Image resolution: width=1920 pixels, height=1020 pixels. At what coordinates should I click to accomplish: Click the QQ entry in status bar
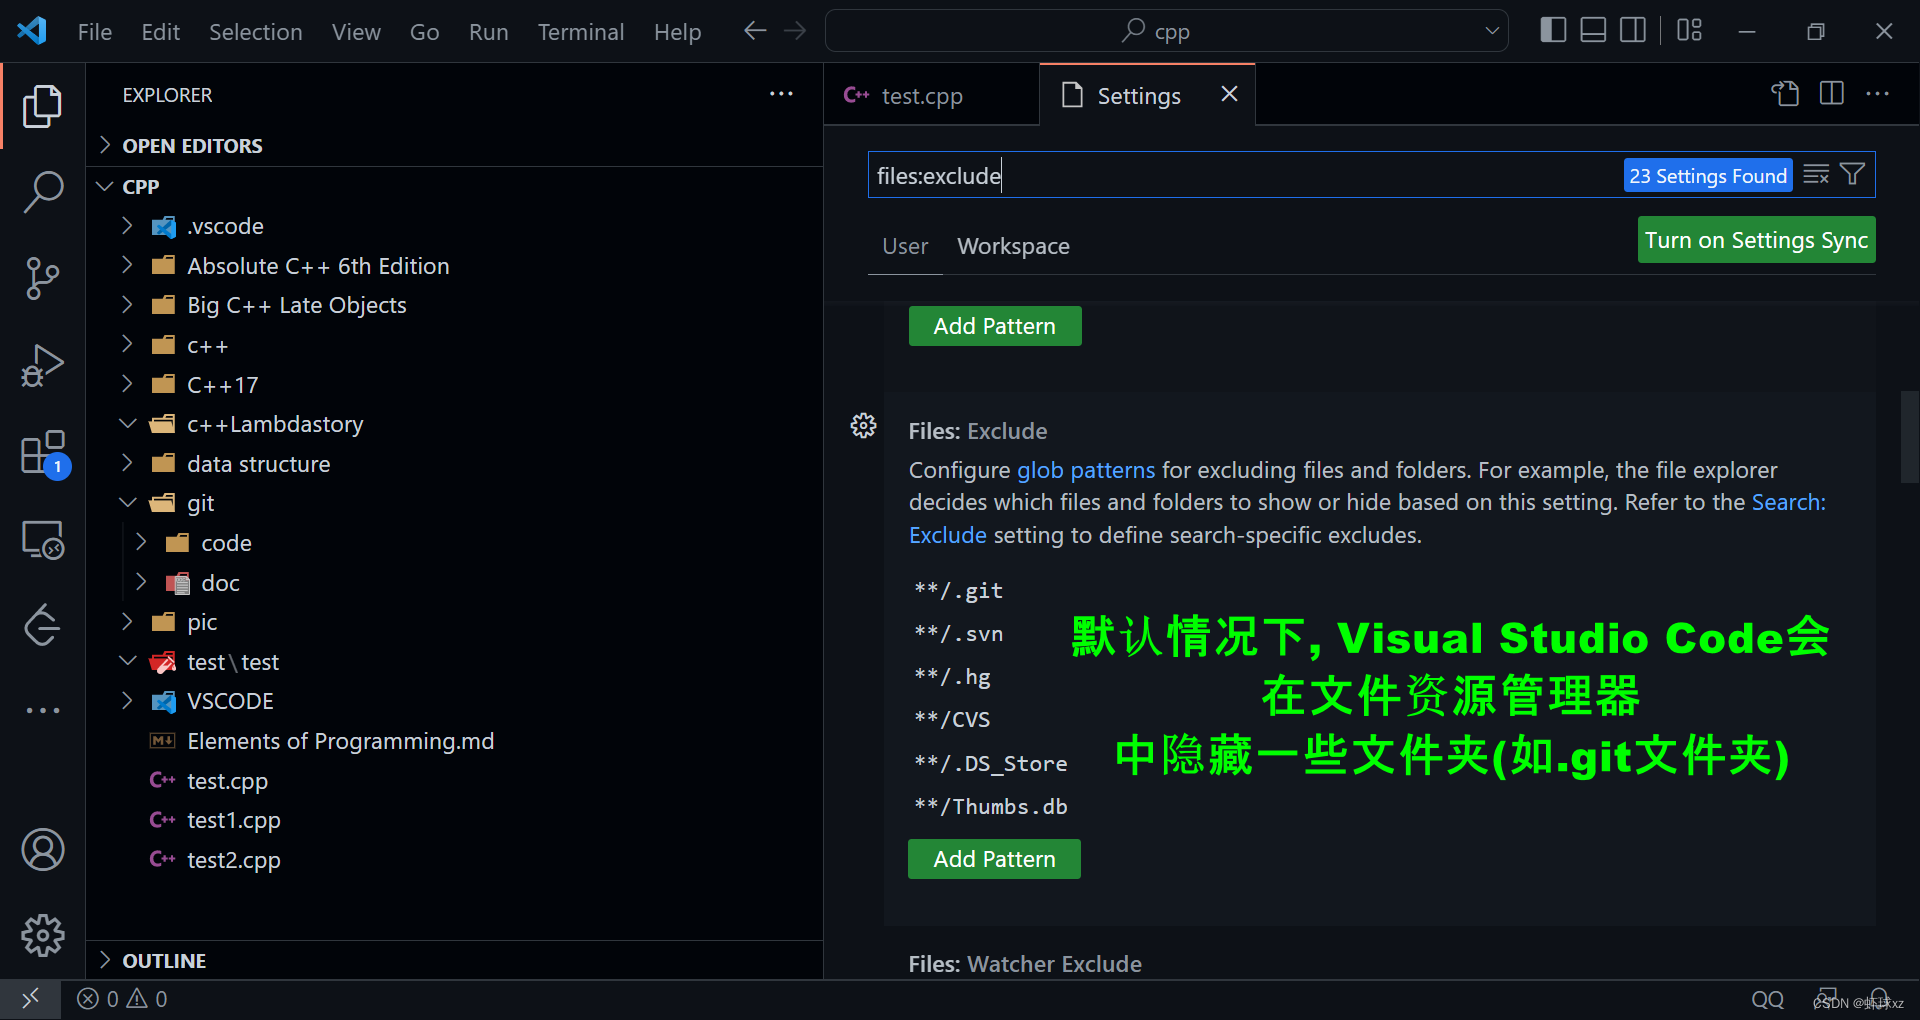(1767, 999)
